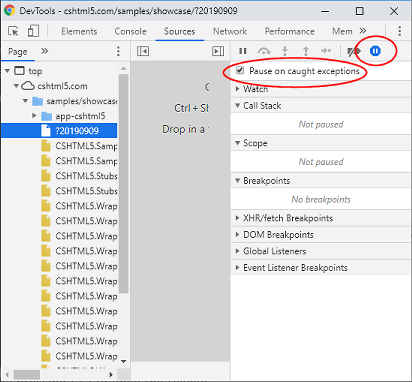Deactivate breakpoints icon

(353, 51)
